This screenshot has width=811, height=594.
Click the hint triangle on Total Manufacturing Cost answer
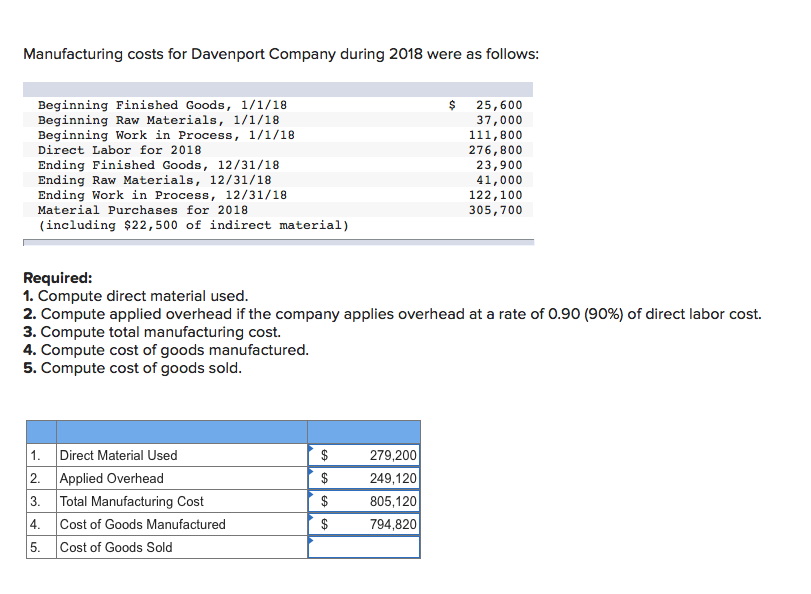click(x=313, y=495)
